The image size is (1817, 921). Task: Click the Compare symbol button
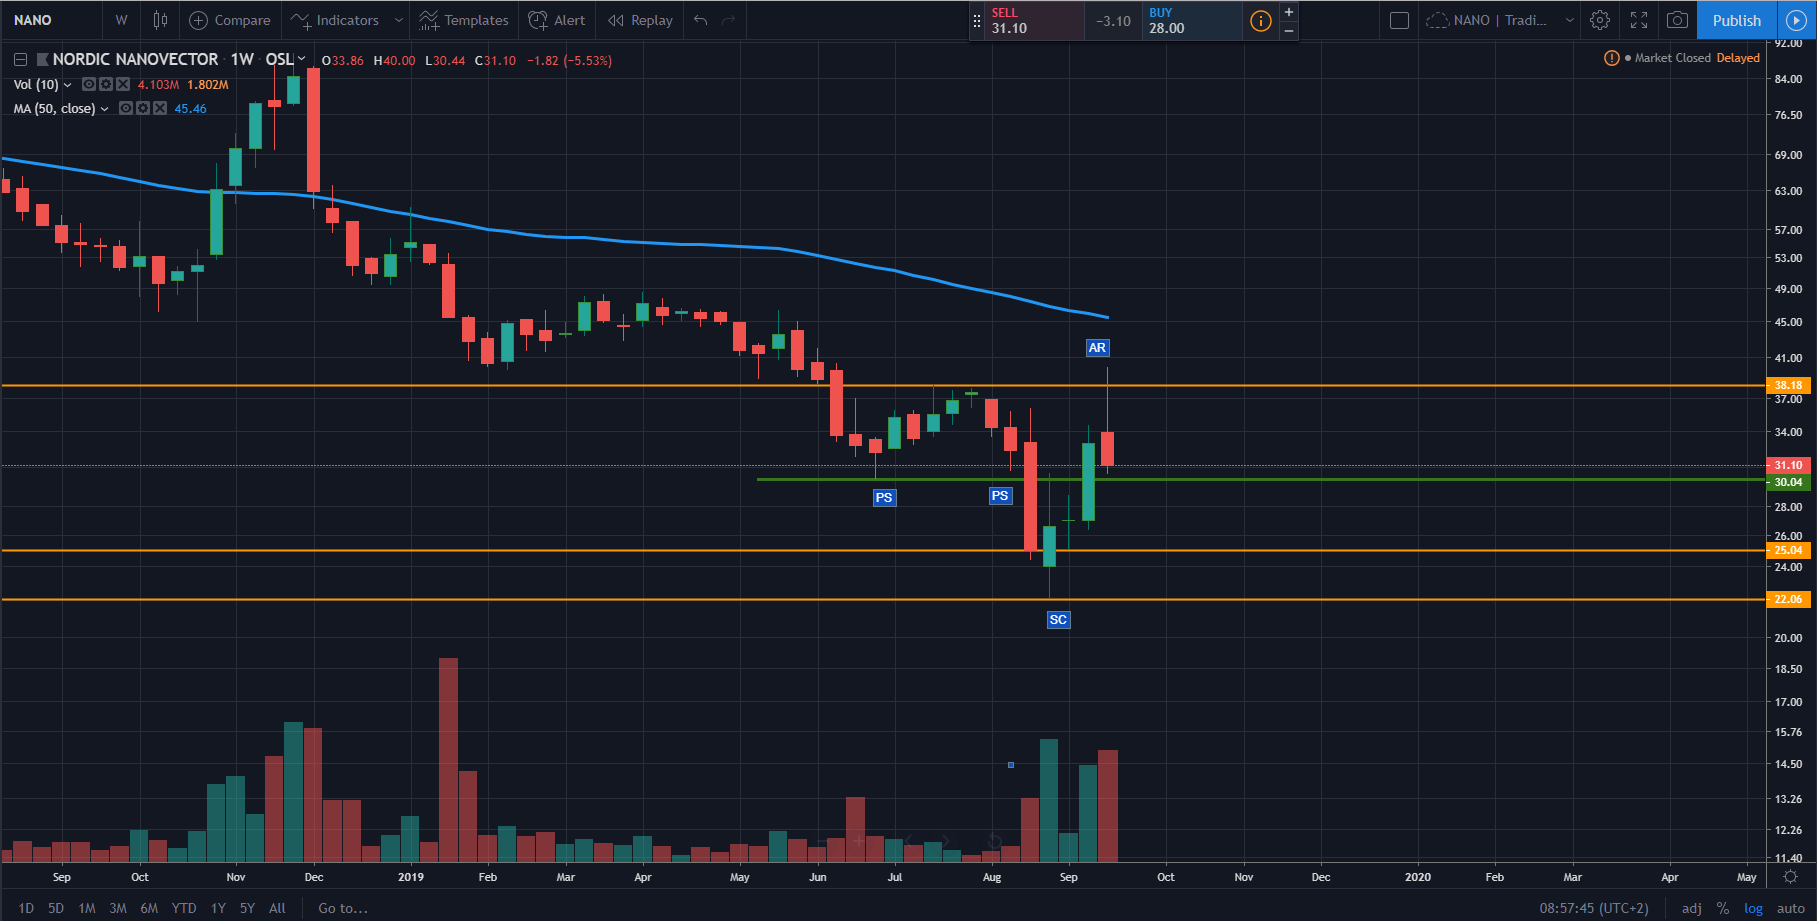click(x=230, y=20)
